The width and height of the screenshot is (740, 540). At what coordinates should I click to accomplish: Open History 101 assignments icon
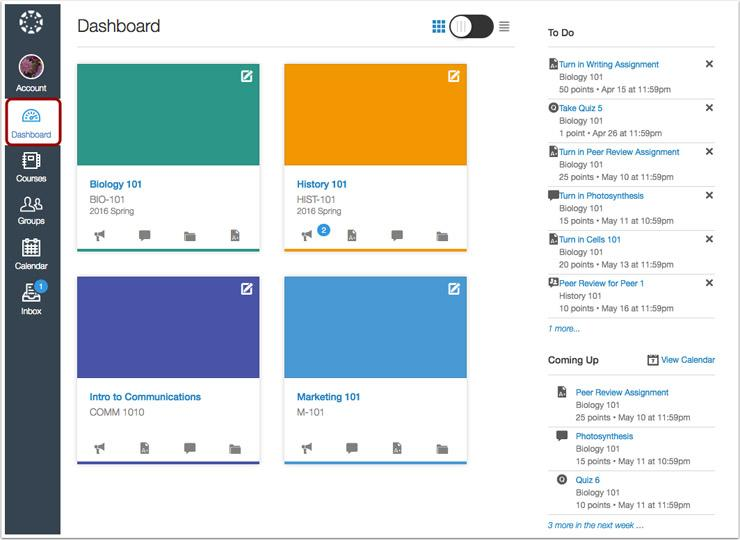tap(352, 235)
